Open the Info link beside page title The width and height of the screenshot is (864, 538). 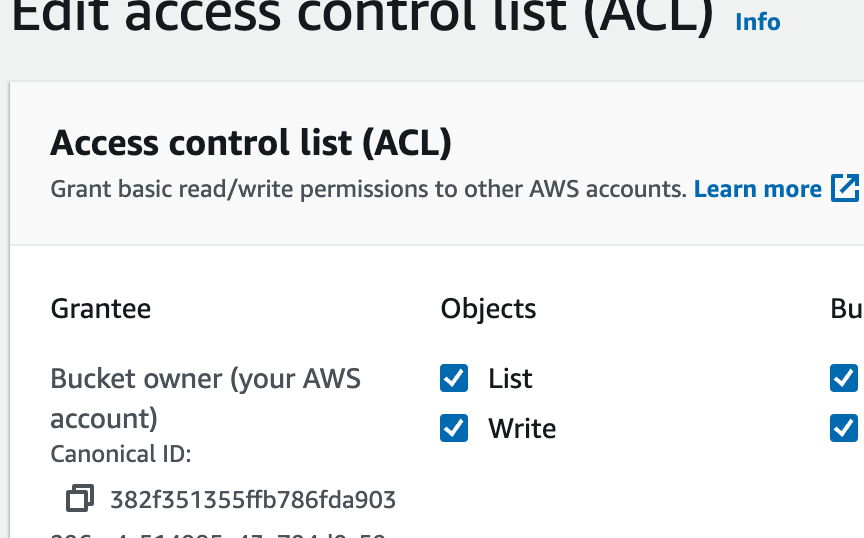757,22
